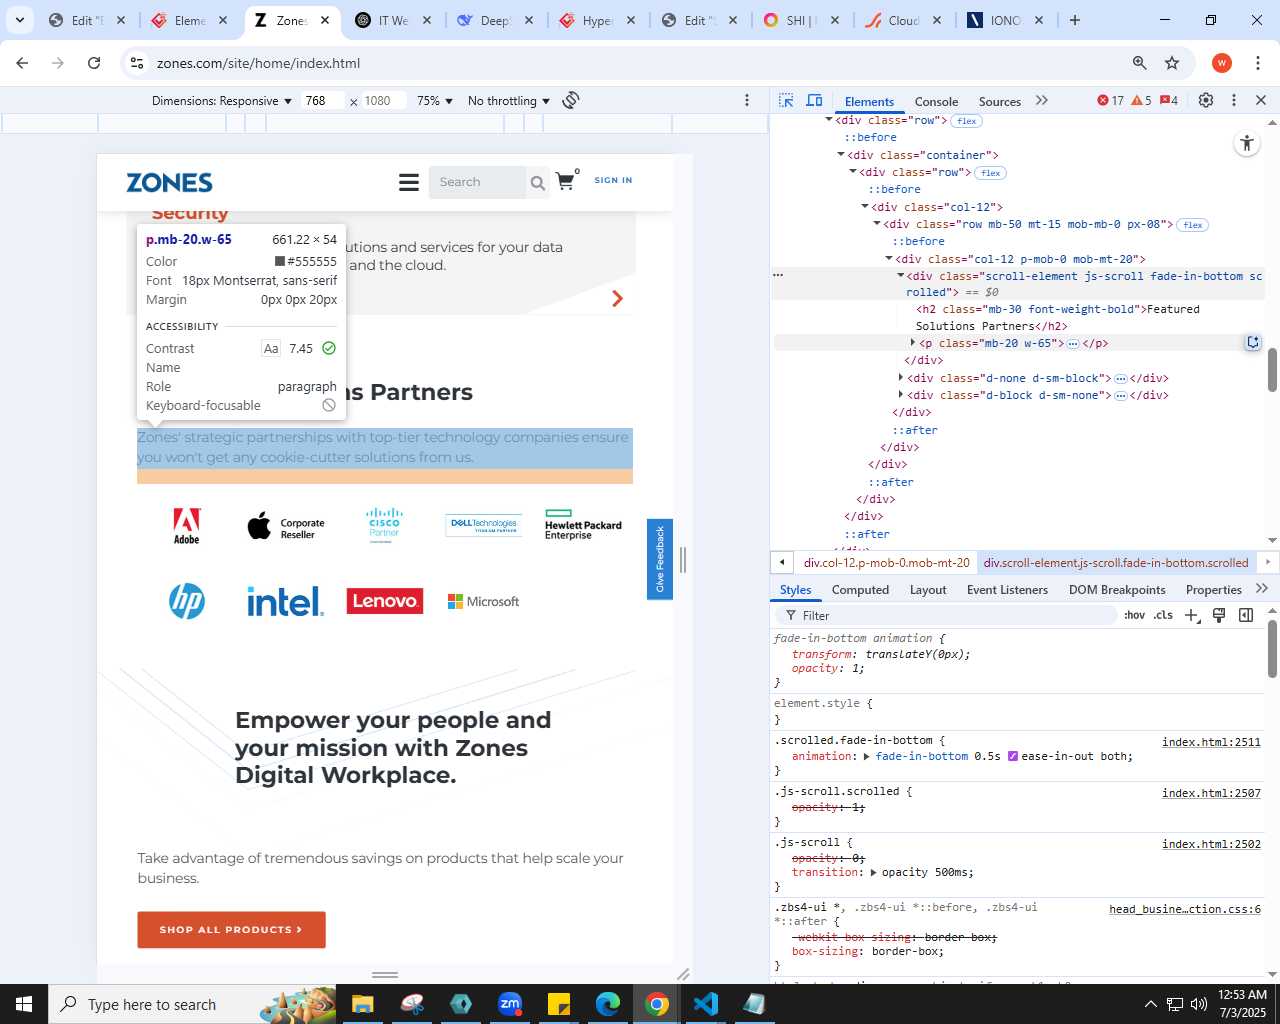Open DevTools settings gear

point(1206,100)
